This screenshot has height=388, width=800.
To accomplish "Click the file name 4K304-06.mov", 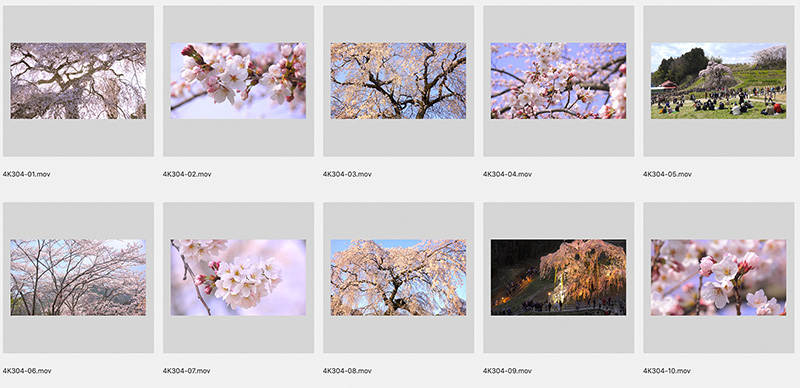I will click(27, 371).
